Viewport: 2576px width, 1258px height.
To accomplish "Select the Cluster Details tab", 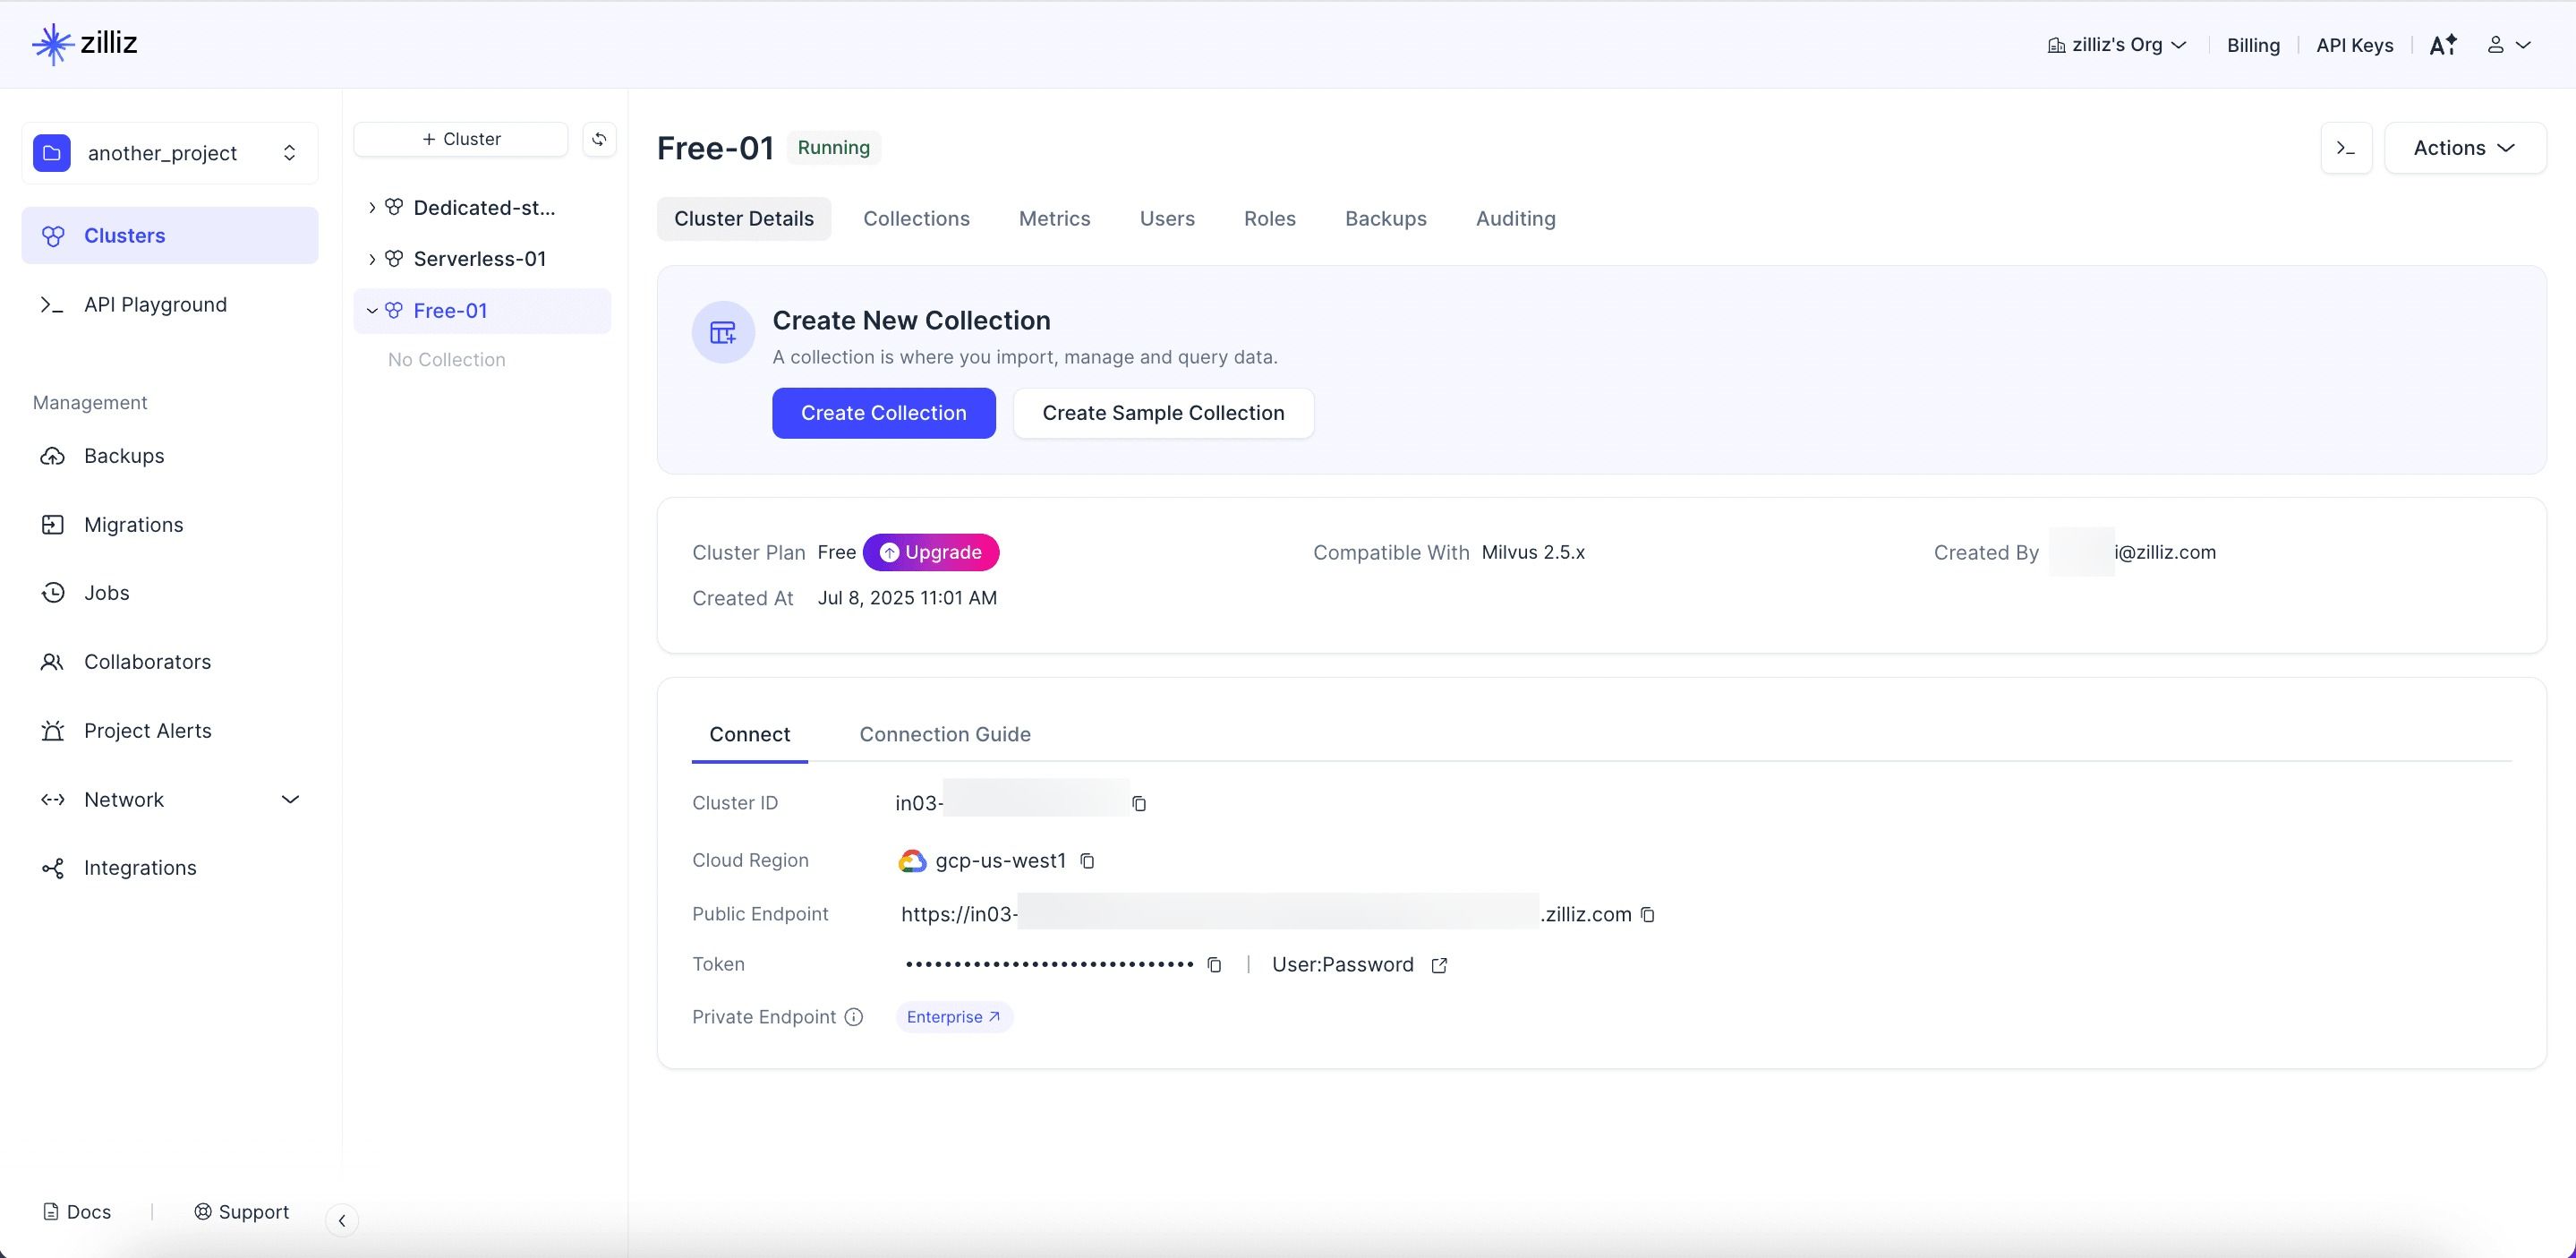I will 744,218.
